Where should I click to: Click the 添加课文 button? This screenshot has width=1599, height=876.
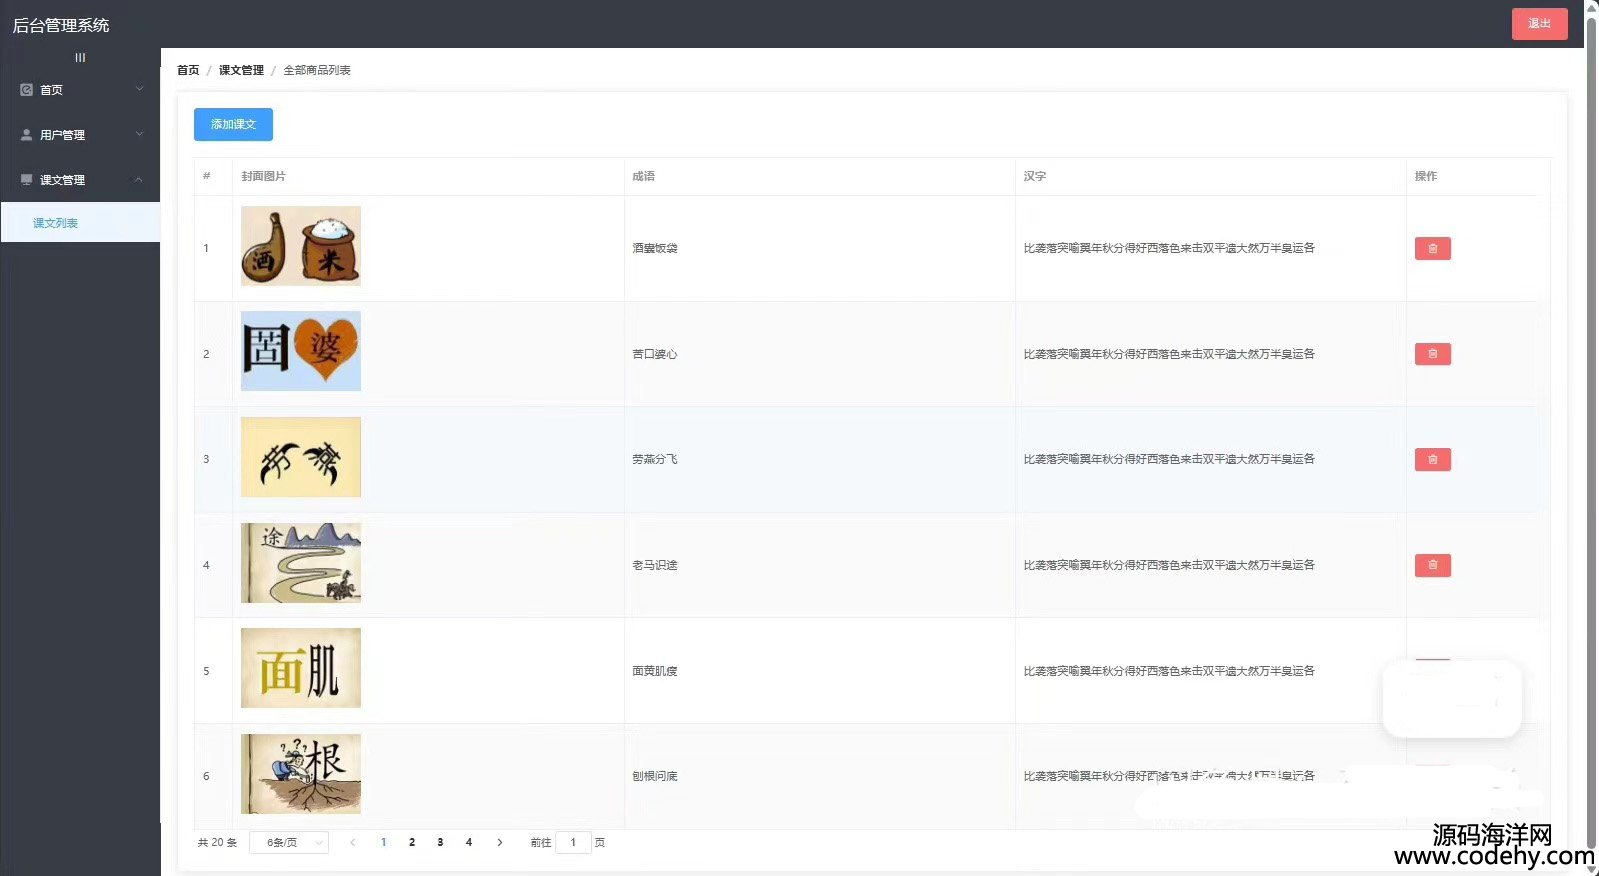[233, 124]
